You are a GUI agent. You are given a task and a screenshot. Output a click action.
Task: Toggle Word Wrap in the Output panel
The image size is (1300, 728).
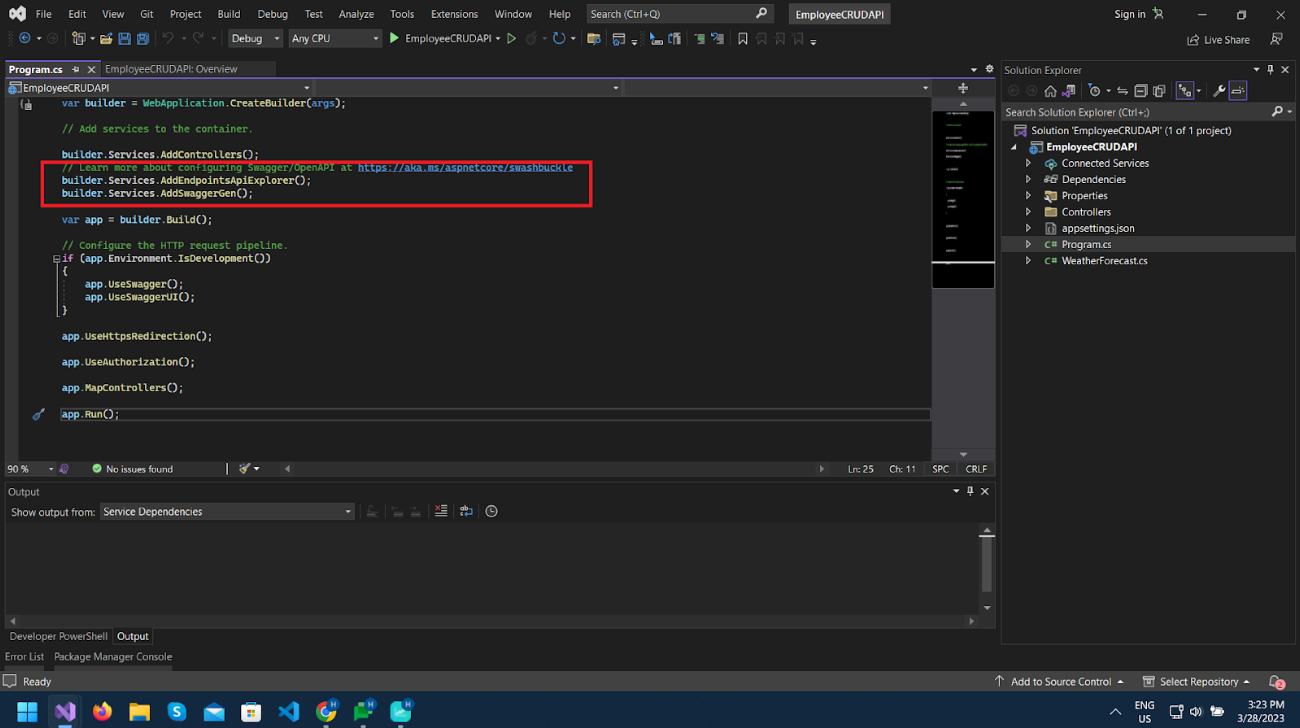[x=466, y=511]
